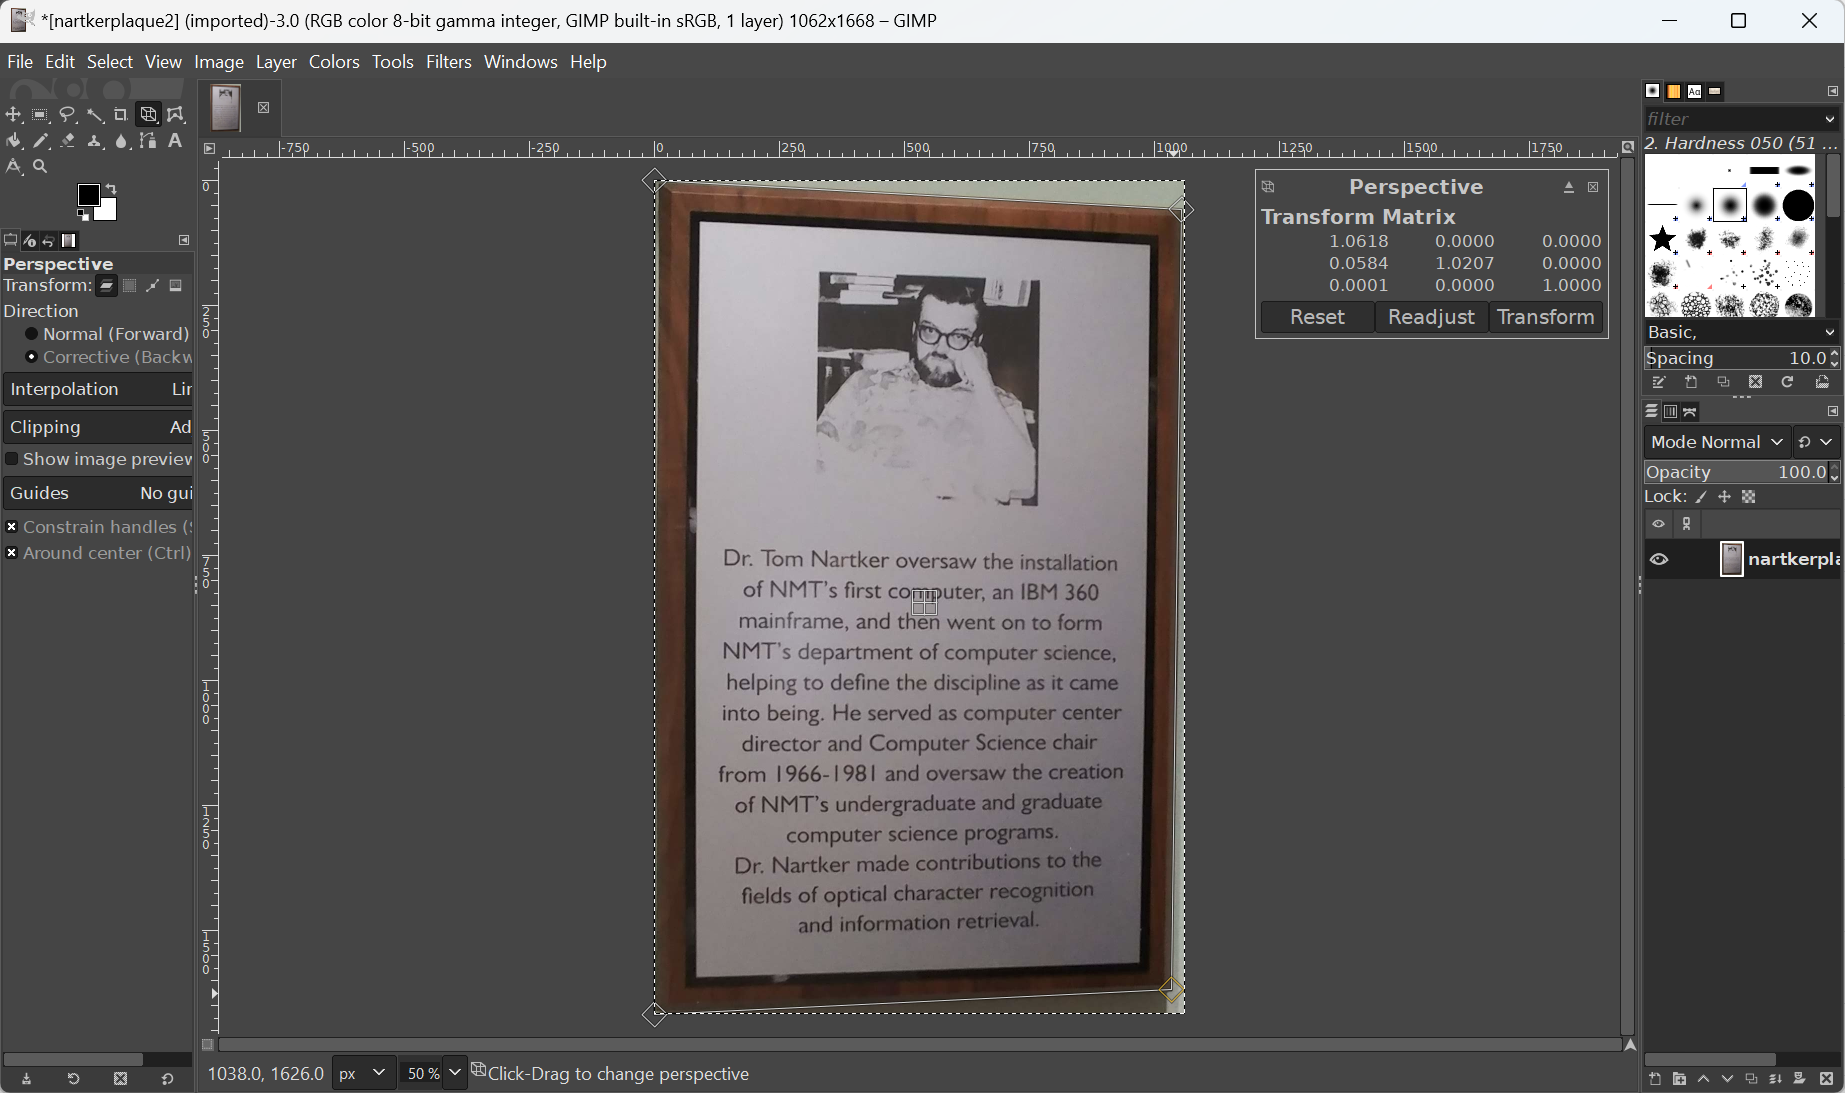The height and width of the screenshot is (1093, 1845).
Task: Pick the Bucket Fill tool
Action: [14, 141]
